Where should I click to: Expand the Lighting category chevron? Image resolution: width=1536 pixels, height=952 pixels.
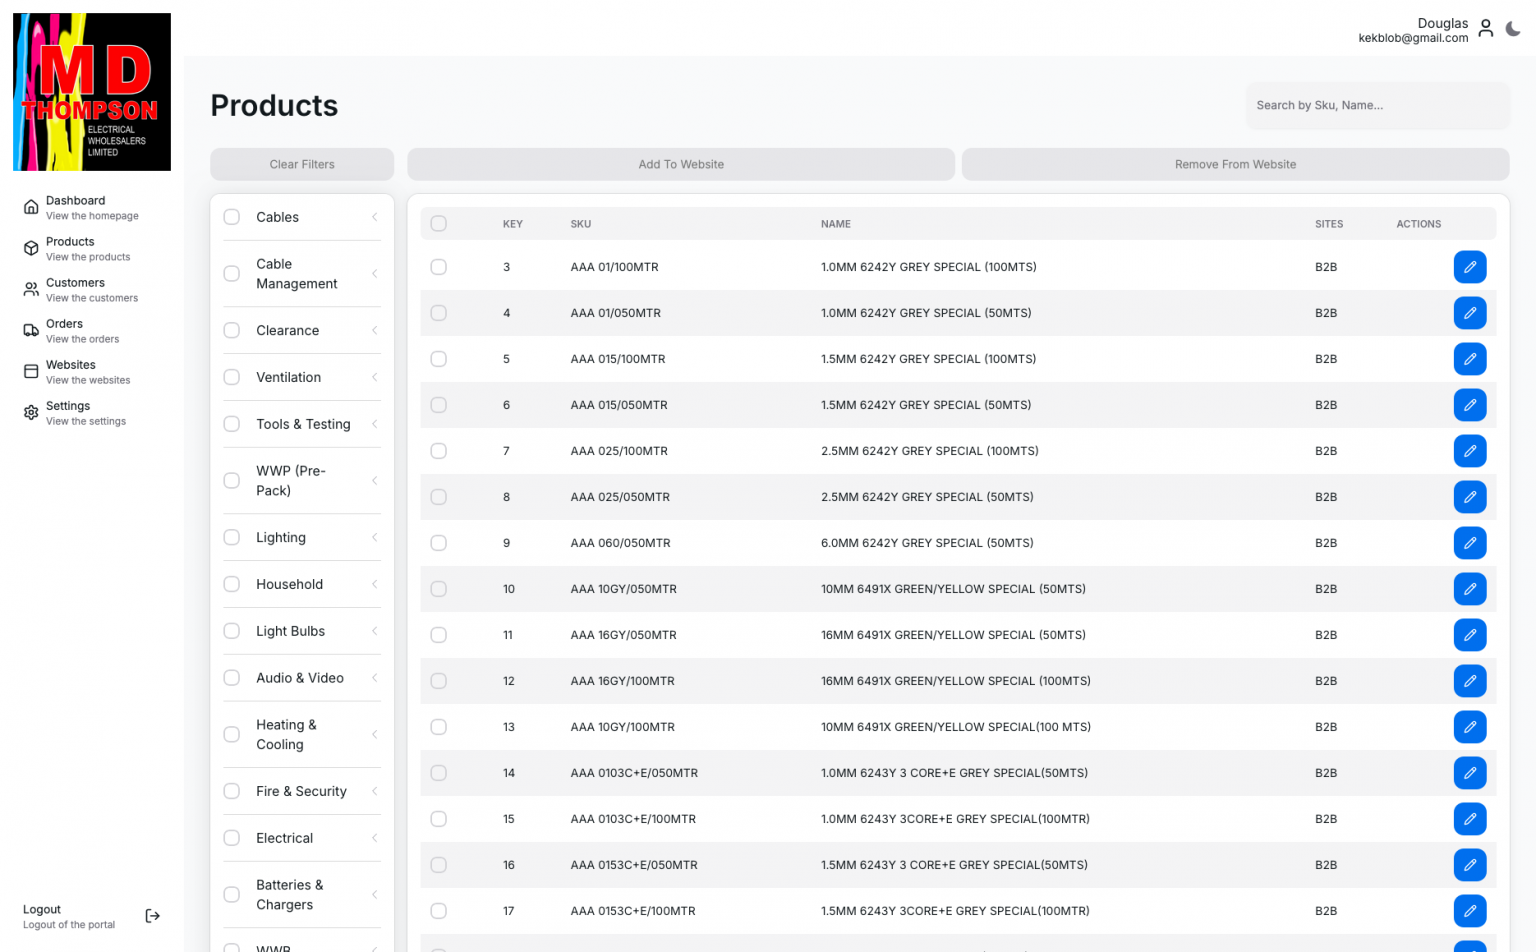click(x=375, y=538)
